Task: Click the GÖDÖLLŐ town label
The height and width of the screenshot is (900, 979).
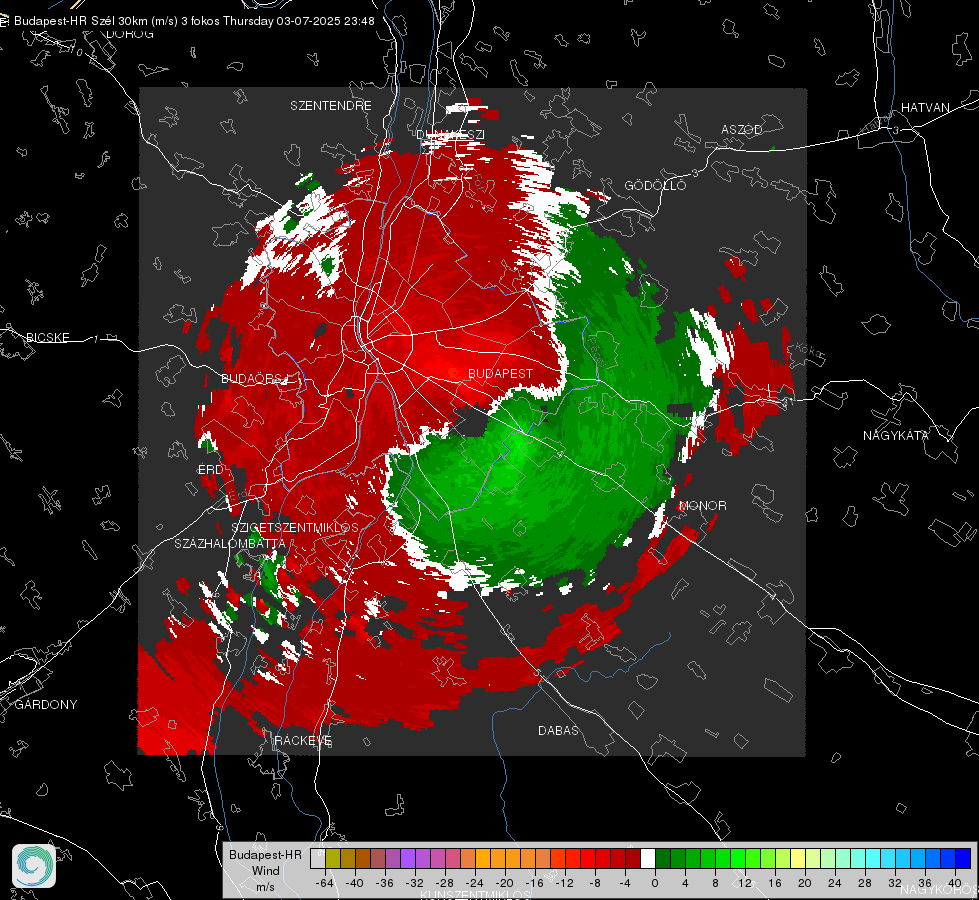Action: [x=655, y=185]
